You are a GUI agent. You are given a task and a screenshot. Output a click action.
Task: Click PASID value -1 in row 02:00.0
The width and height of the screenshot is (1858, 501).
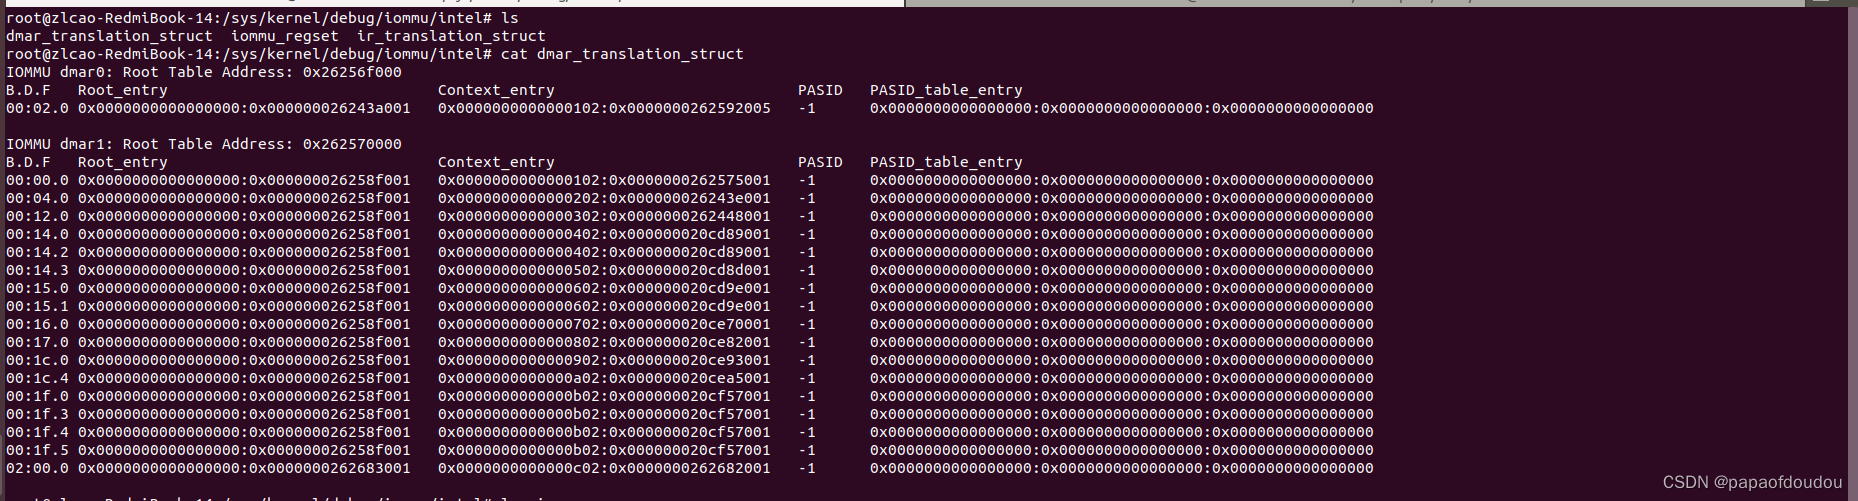point(807,468)
